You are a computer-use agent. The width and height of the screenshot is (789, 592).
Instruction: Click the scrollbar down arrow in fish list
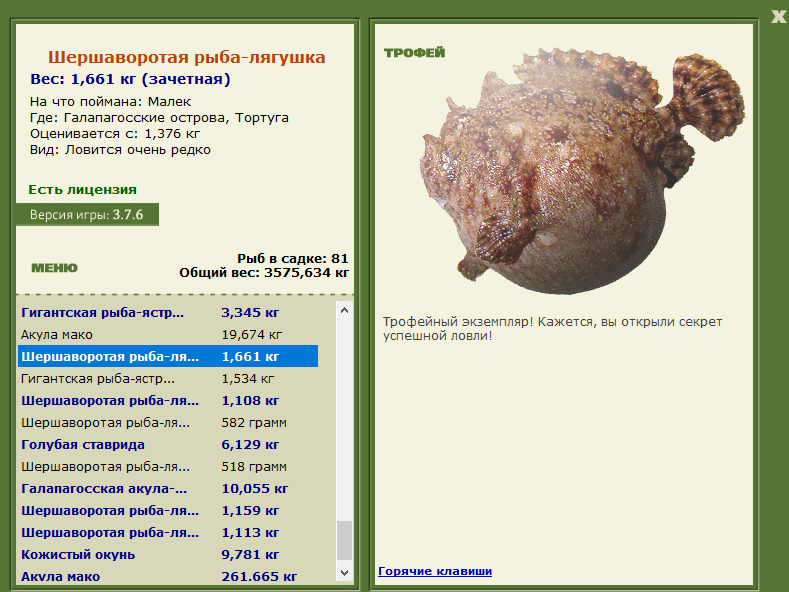coord(344,572)
